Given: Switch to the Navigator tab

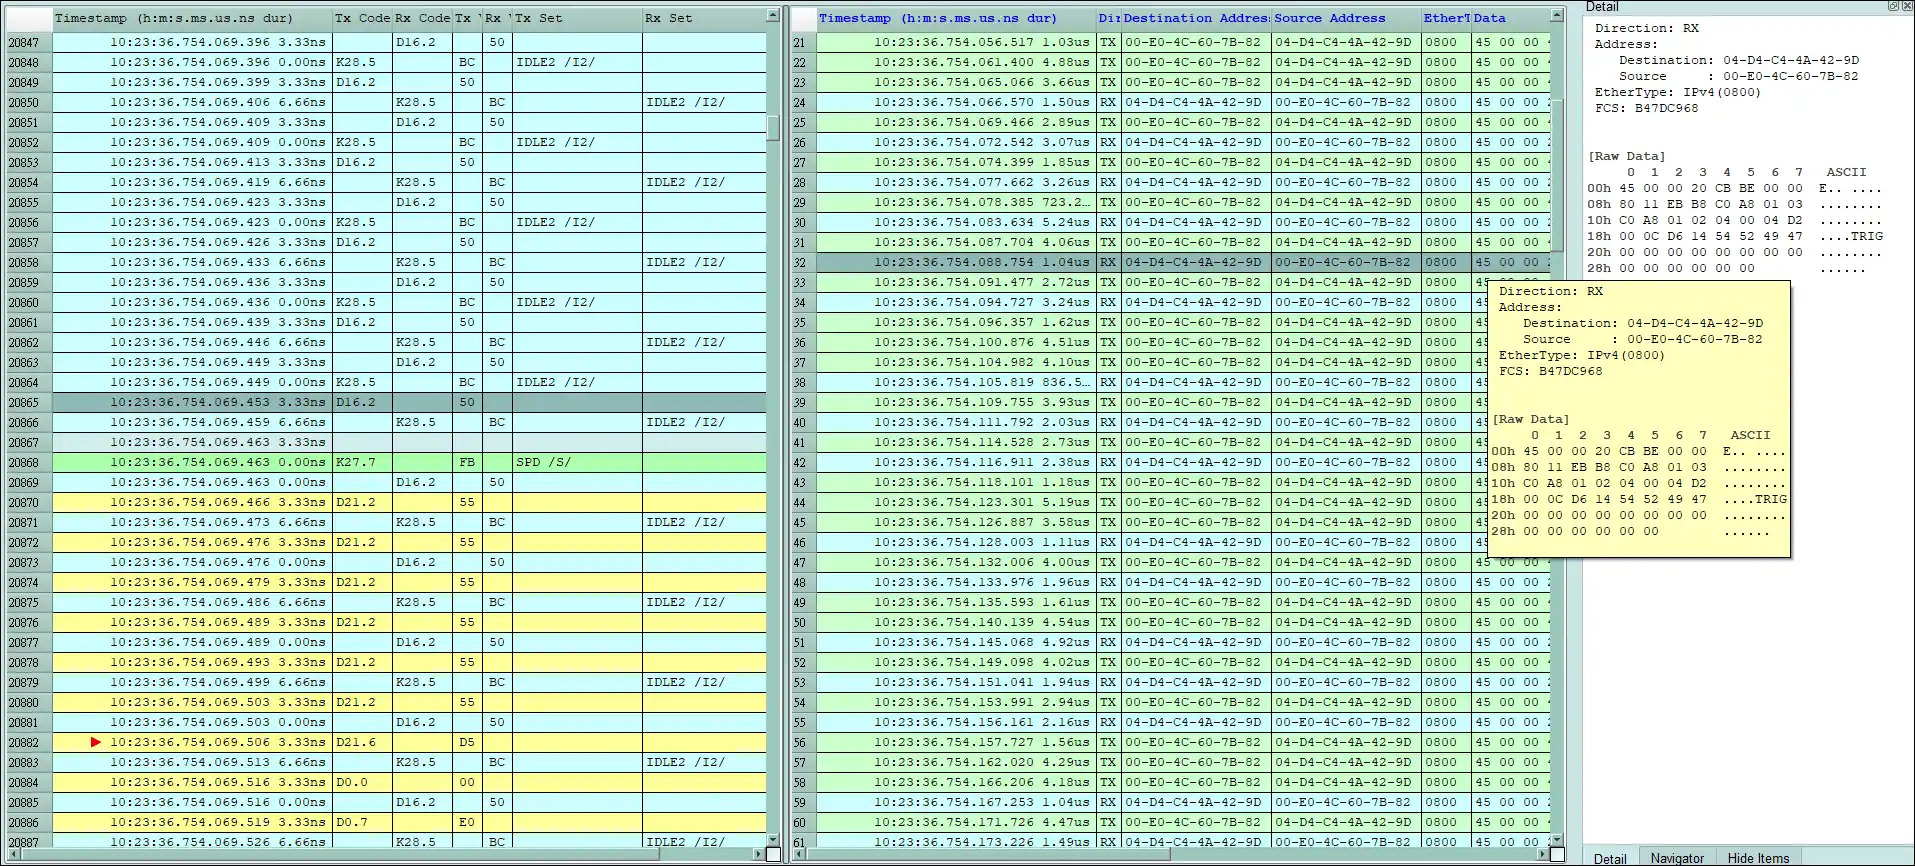Looking at the screenshot, I should (1677, 858).
